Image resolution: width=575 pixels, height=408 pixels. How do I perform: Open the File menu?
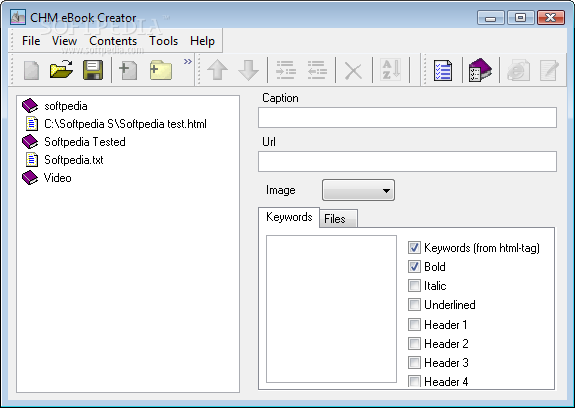[31, 41]
